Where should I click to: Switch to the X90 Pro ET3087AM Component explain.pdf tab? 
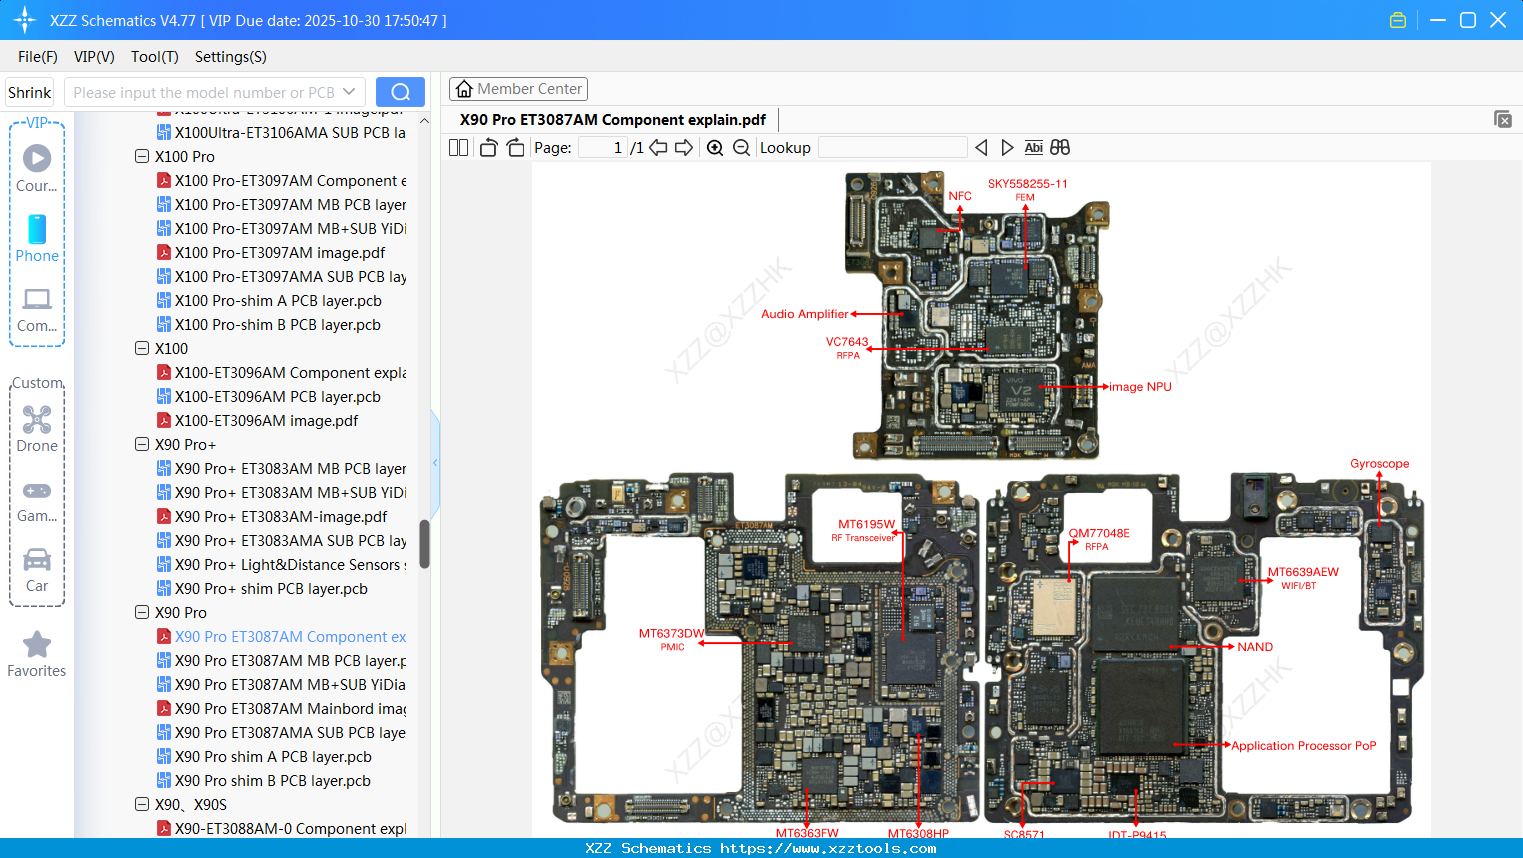pyautogui.click(x=613, y=119)
